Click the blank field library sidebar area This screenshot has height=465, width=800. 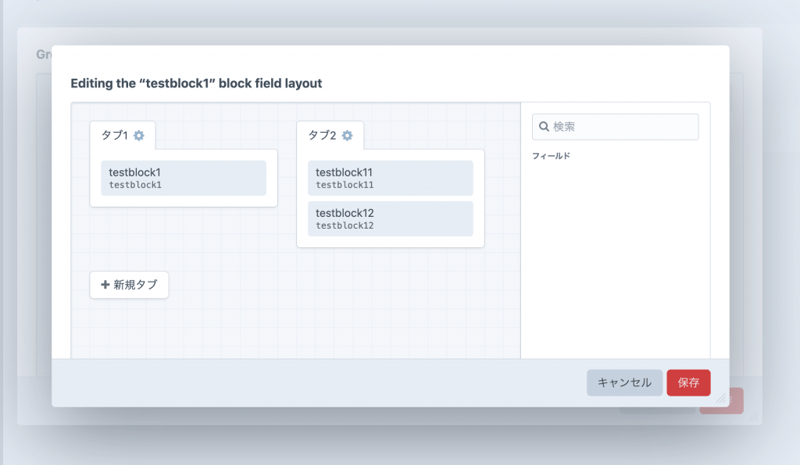615,260
